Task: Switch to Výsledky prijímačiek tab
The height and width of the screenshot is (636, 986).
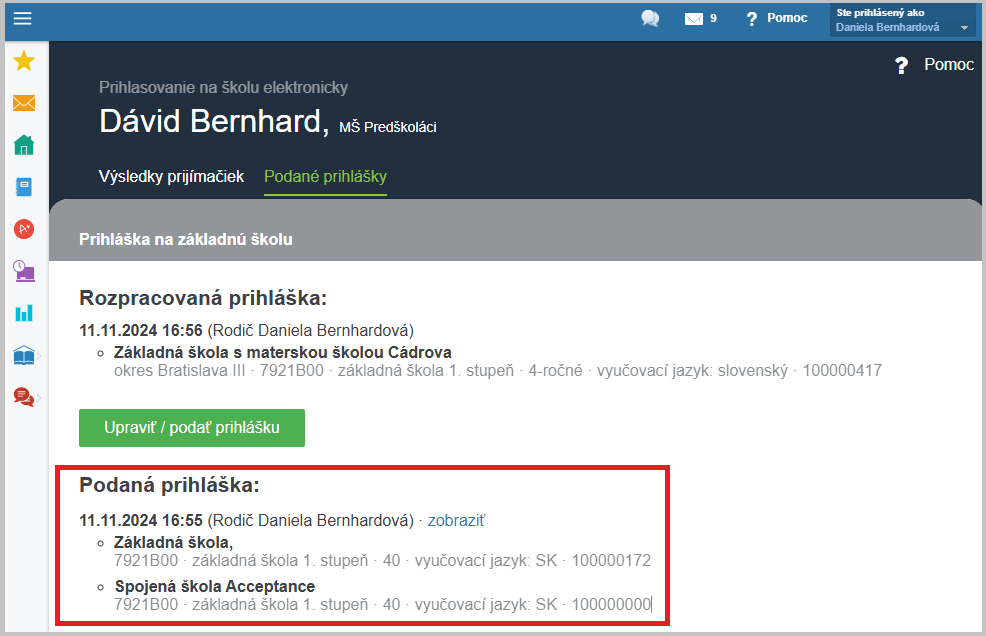Action: point(171,177)
